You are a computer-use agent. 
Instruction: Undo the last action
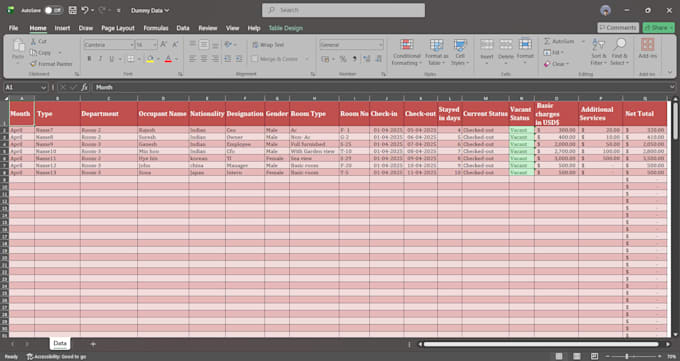(85, 10)
